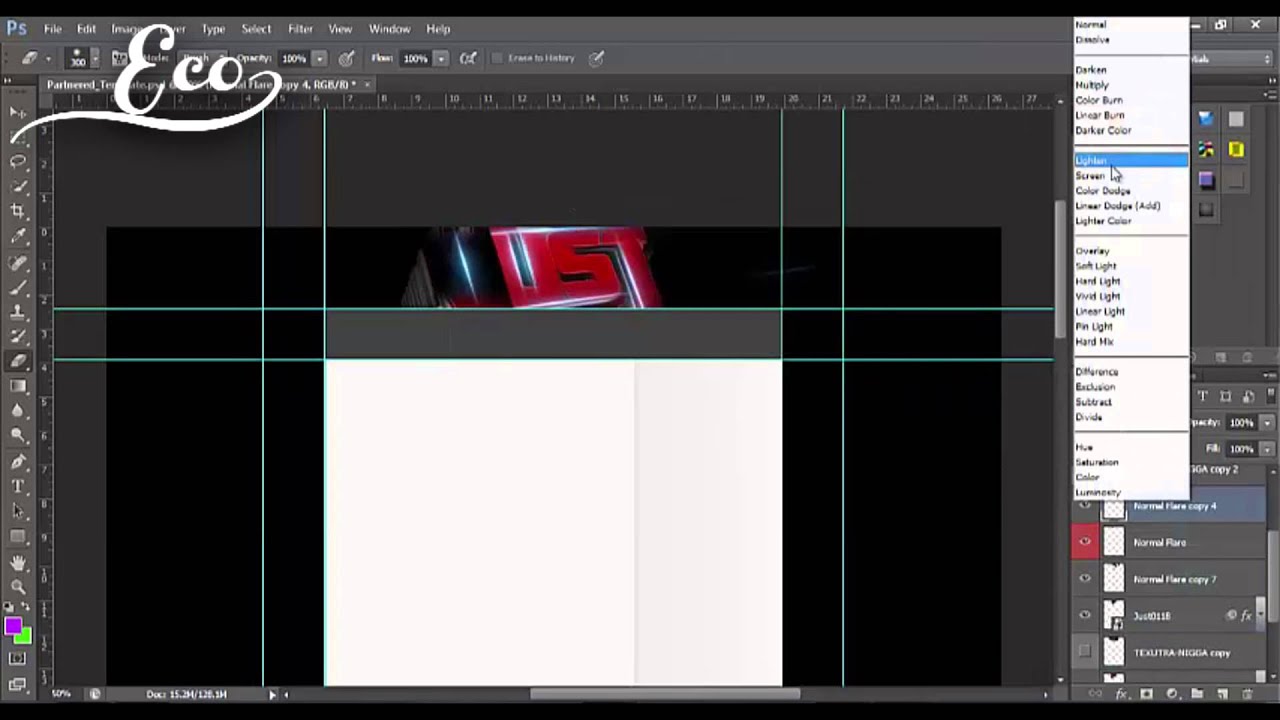
Task: Select the Dodge tool
Action: coord(18,436)
